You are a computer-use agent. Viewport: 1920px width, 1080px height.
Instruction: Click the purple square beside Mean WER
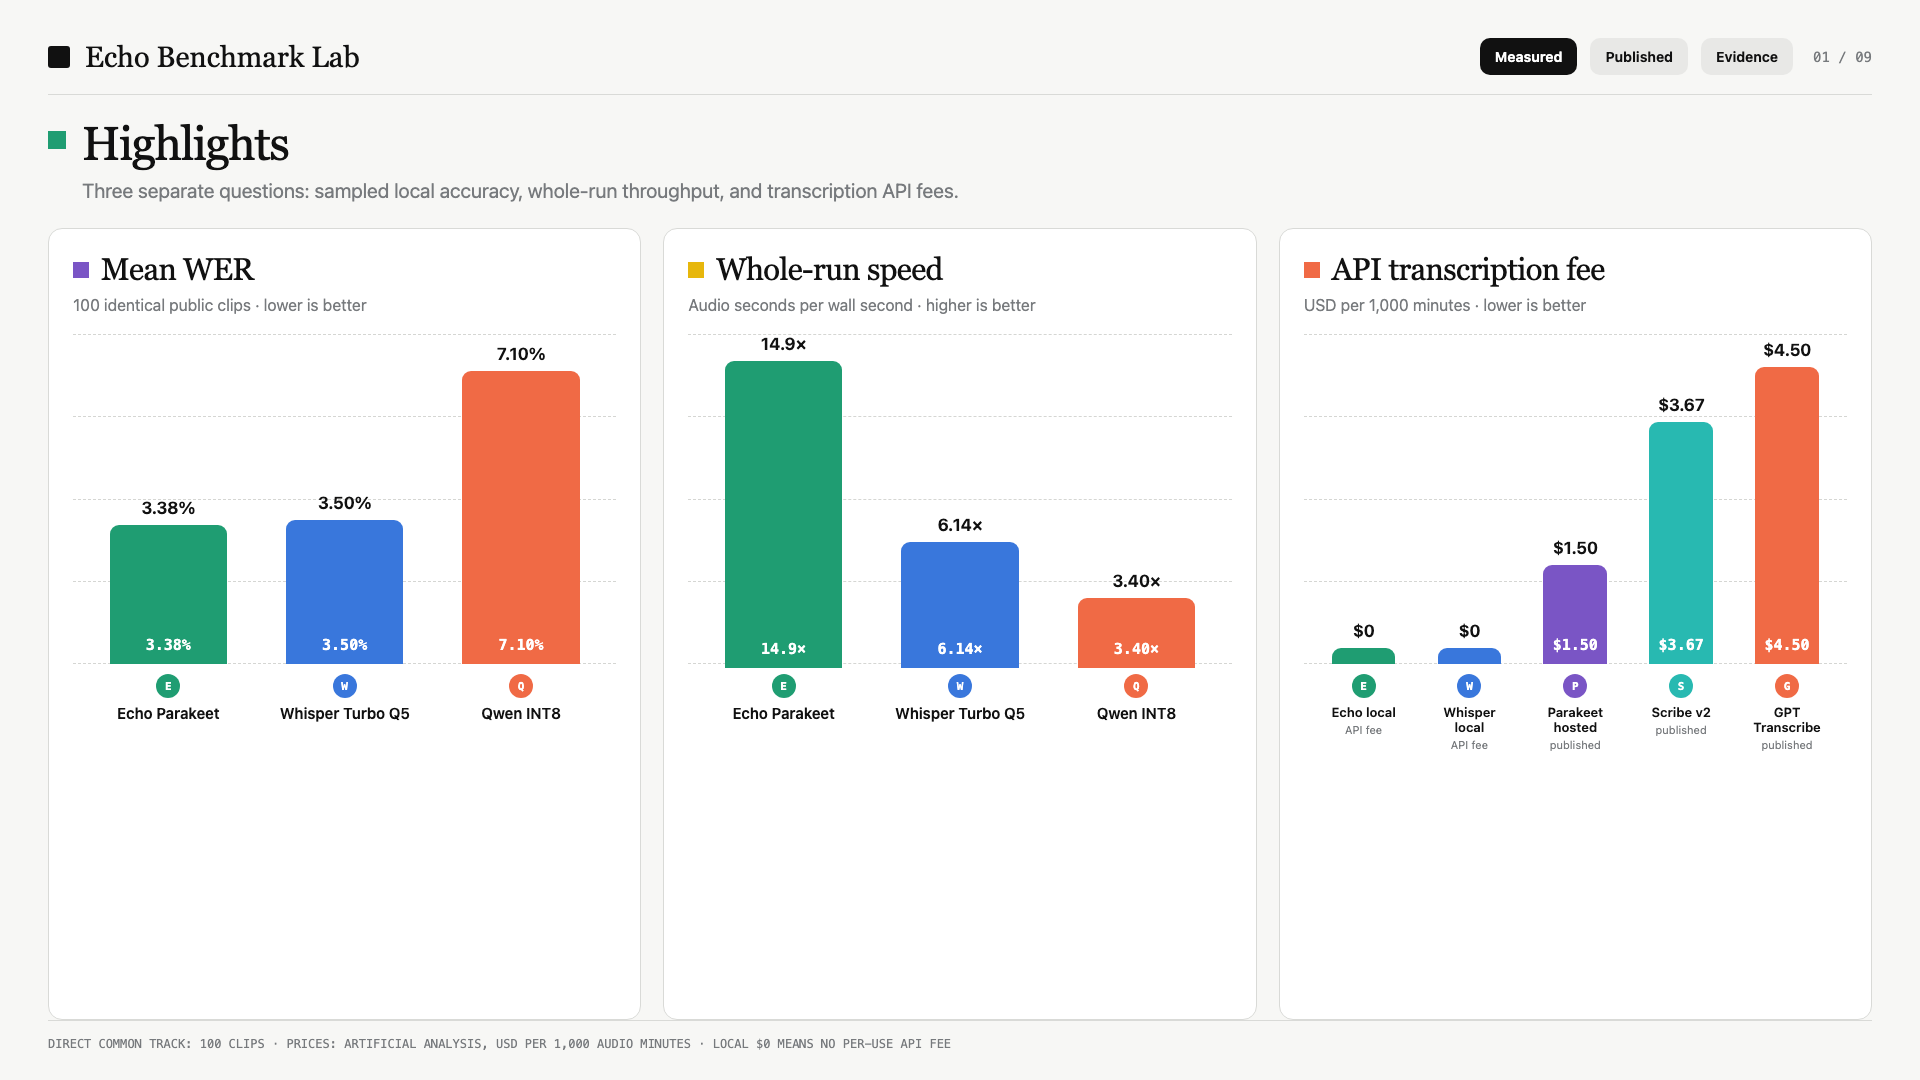point(81,270)
